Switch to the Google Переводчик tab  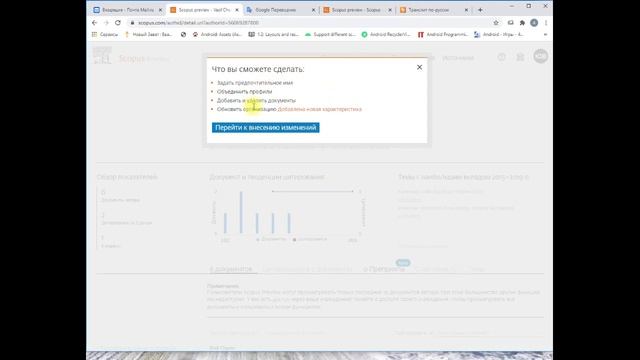(x=280, y=10)
